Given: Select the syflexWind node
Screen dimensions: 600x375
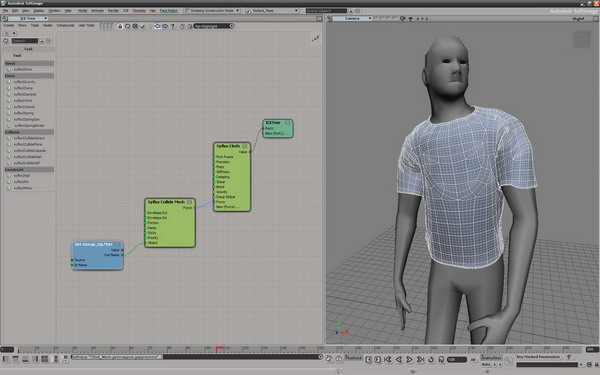Looking at the screenshot, I should [x=23, y=100].
